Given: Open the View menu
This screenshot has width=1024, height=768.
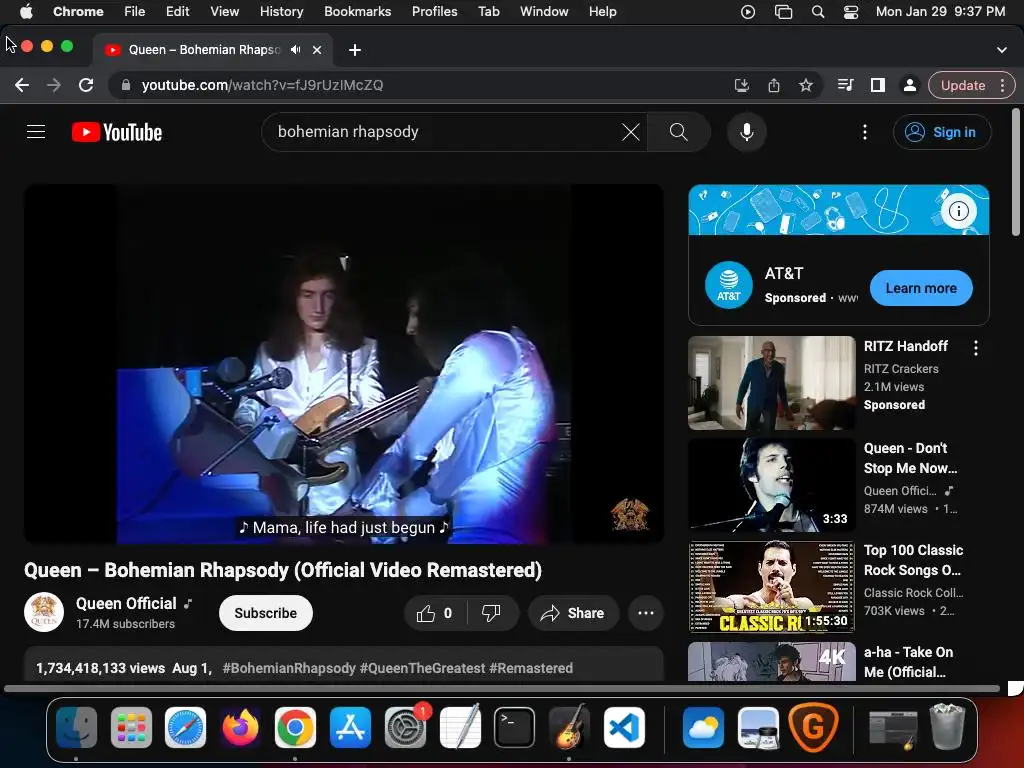Looking at the screenshot, I should (224, 12).
